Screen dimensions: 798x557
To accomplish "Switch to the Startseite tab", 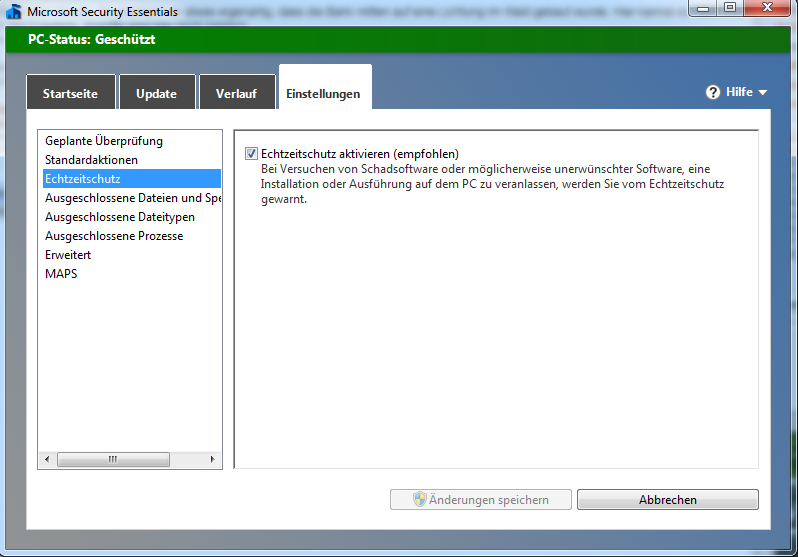I will [x=71, y=92].
